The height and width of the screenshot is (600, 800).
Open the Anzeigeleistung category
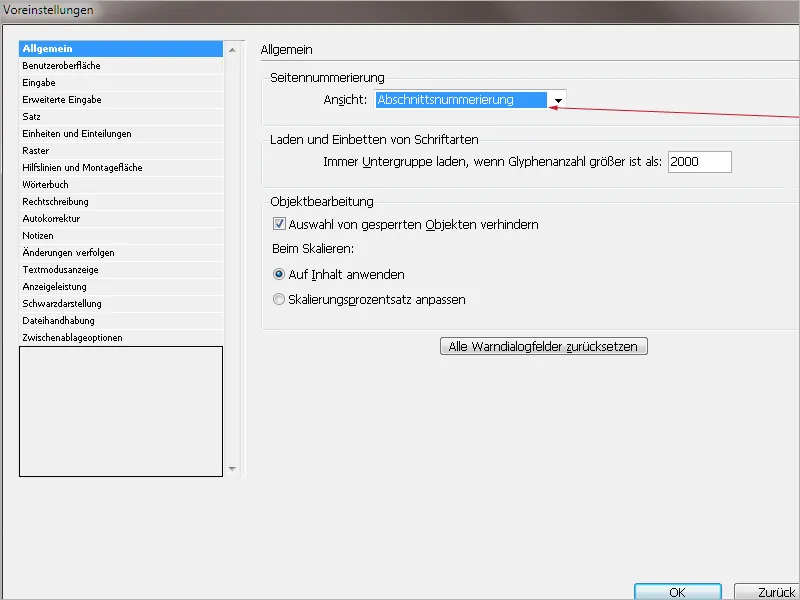point(121,287)
